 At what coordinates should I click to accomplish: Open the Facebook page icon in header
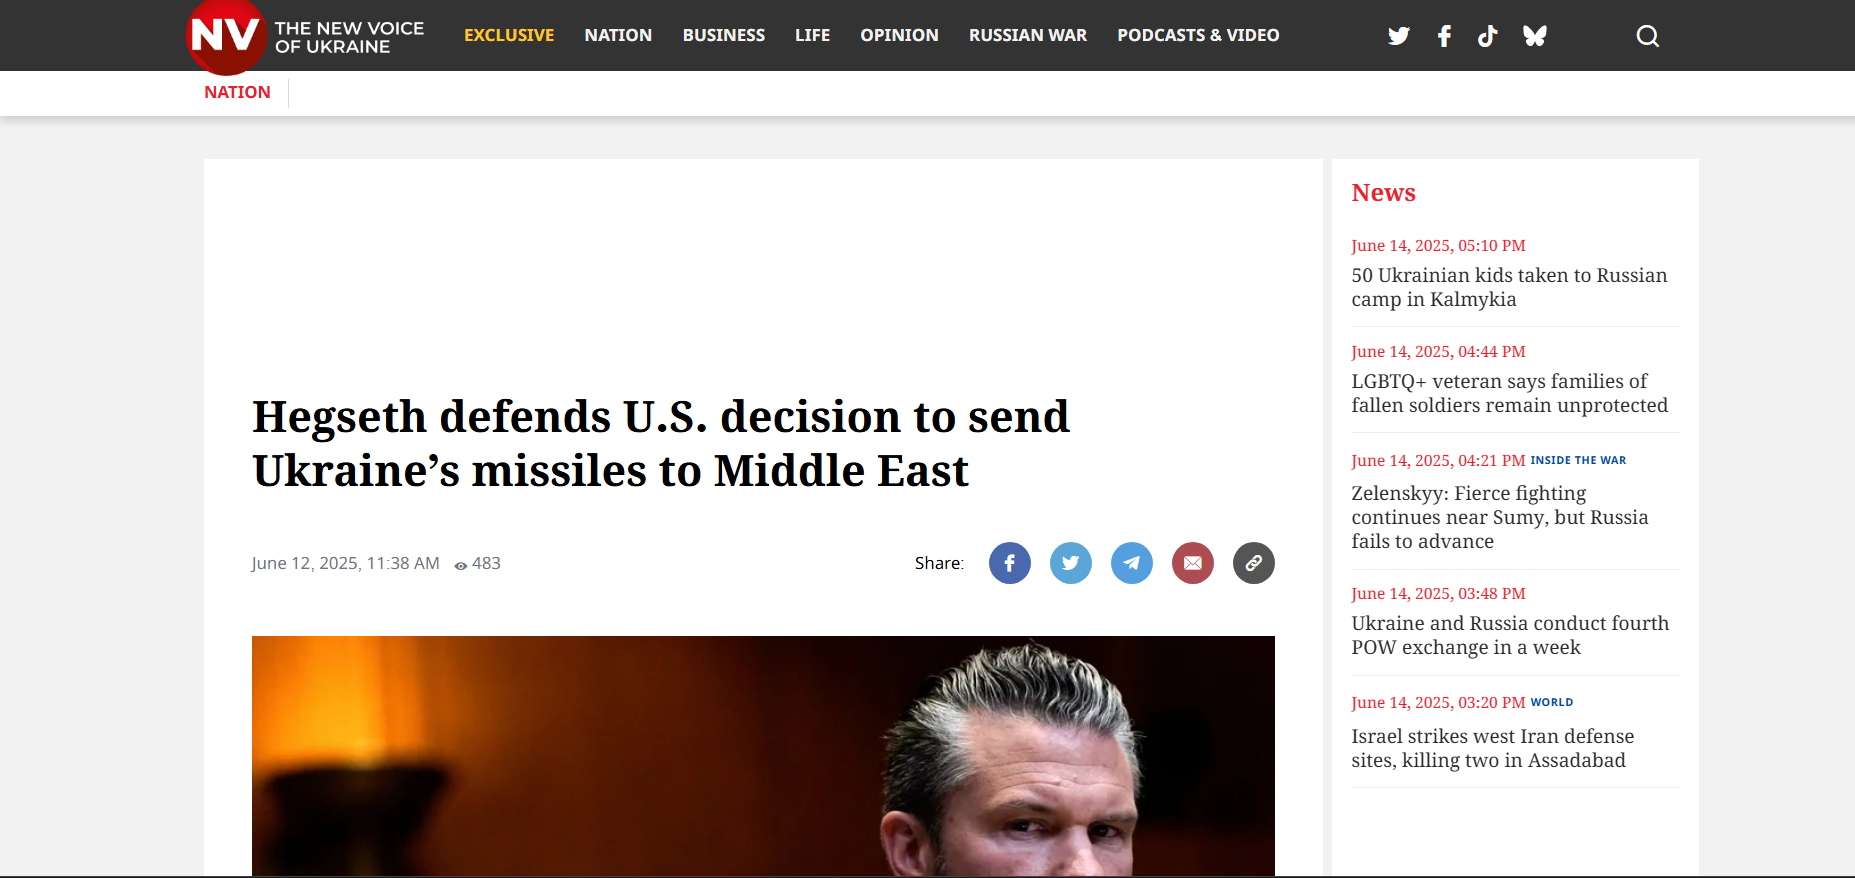click(1444, 36)
